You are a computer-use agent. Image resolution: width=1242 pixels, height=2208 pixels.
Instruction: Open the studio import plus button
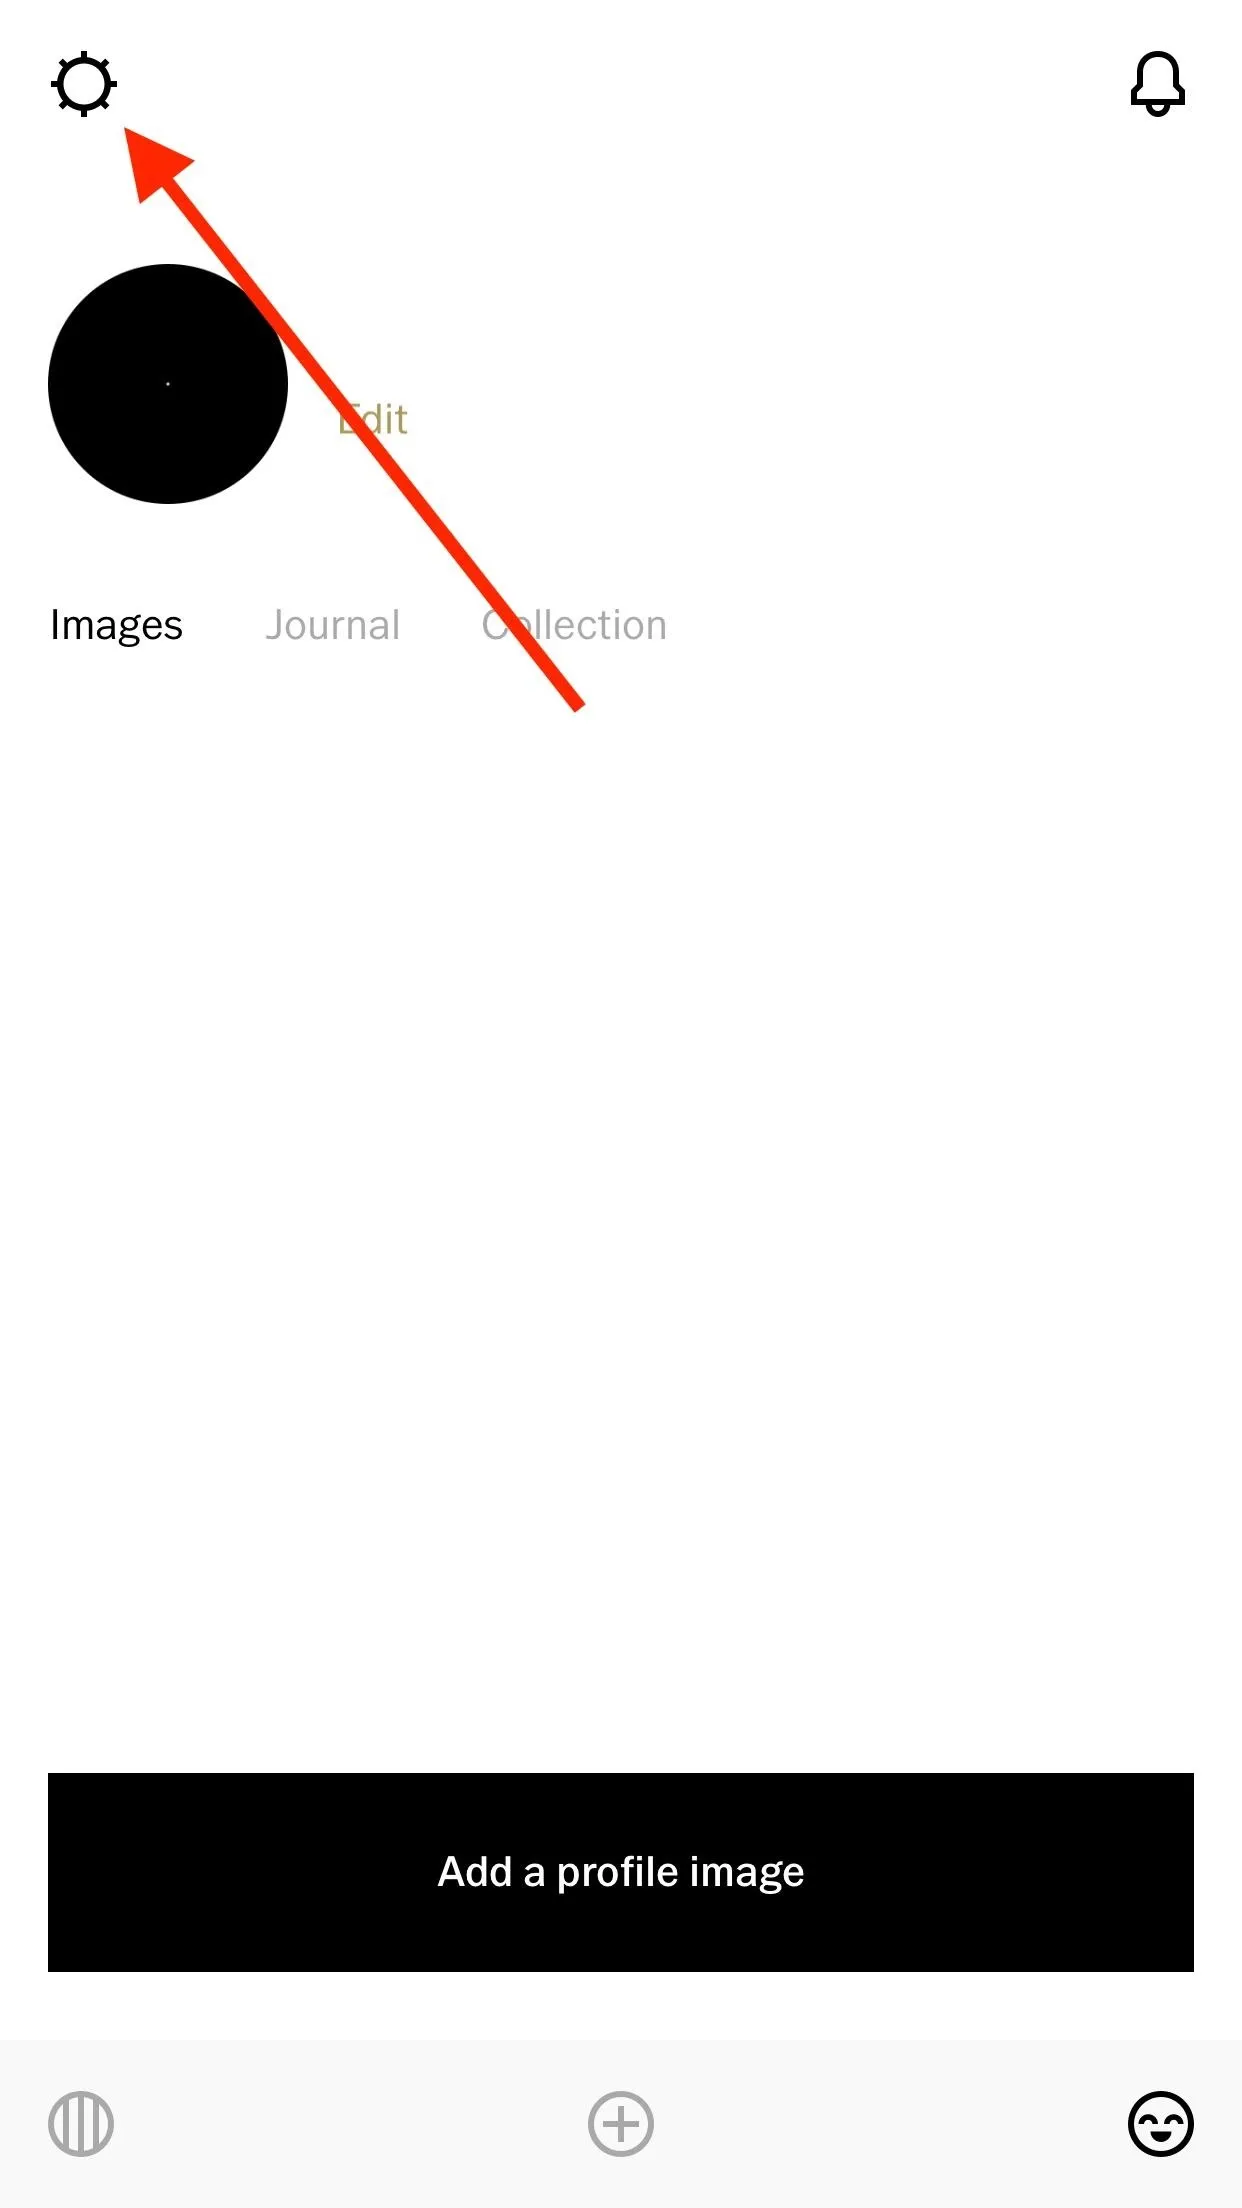pyautogui.click(x=621, y=2123)
